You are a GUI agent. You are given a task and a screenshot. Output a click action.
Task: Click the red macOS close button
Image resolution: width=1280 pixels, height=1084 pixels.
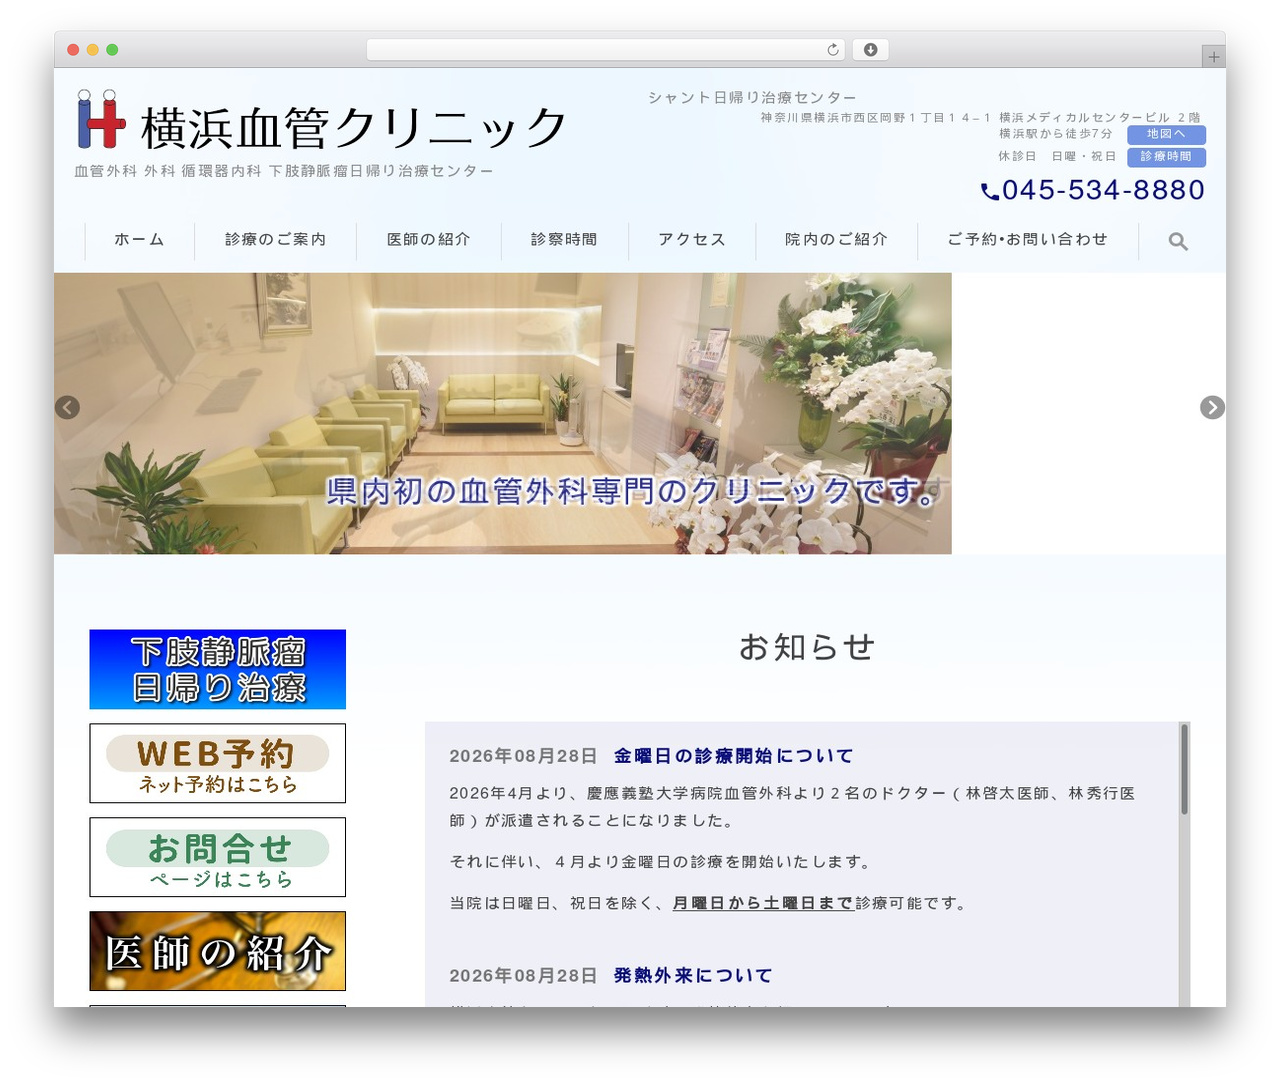(x=73, y=49)
